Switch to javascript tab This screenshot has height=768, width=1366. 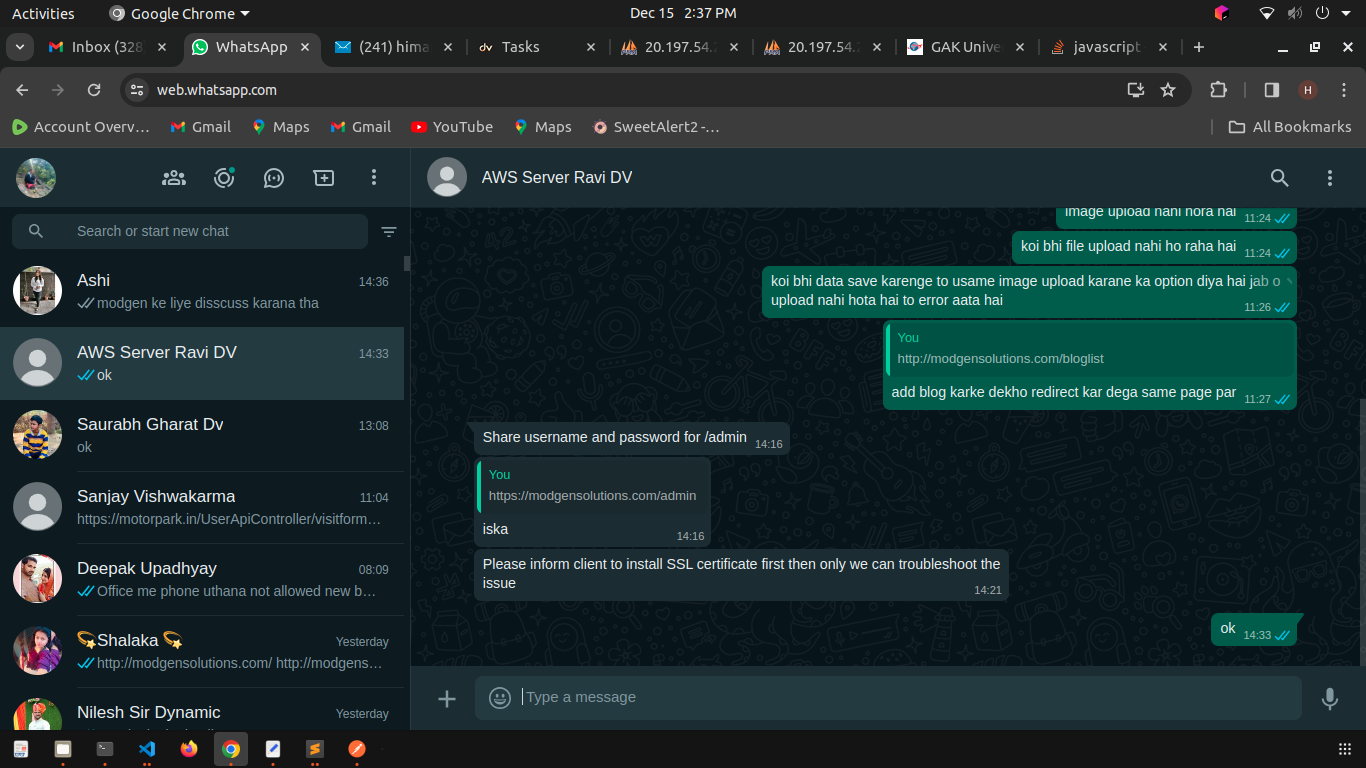(1107, 47)
